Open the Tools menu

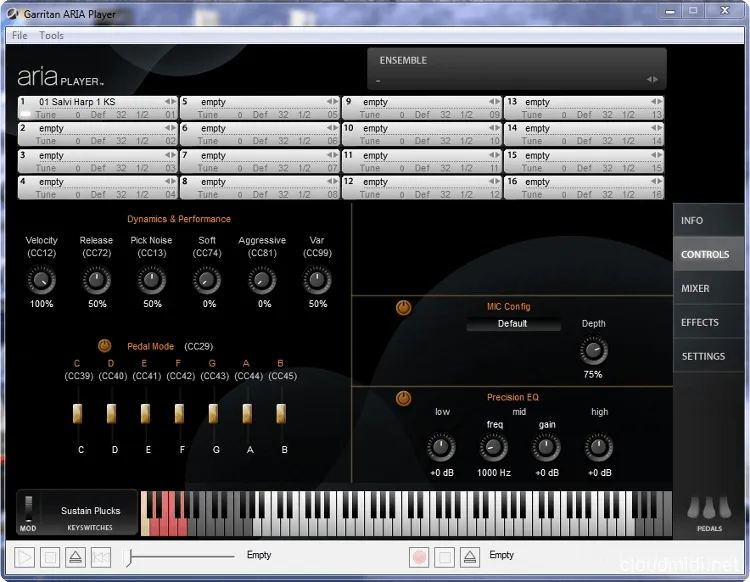(51, 35)
